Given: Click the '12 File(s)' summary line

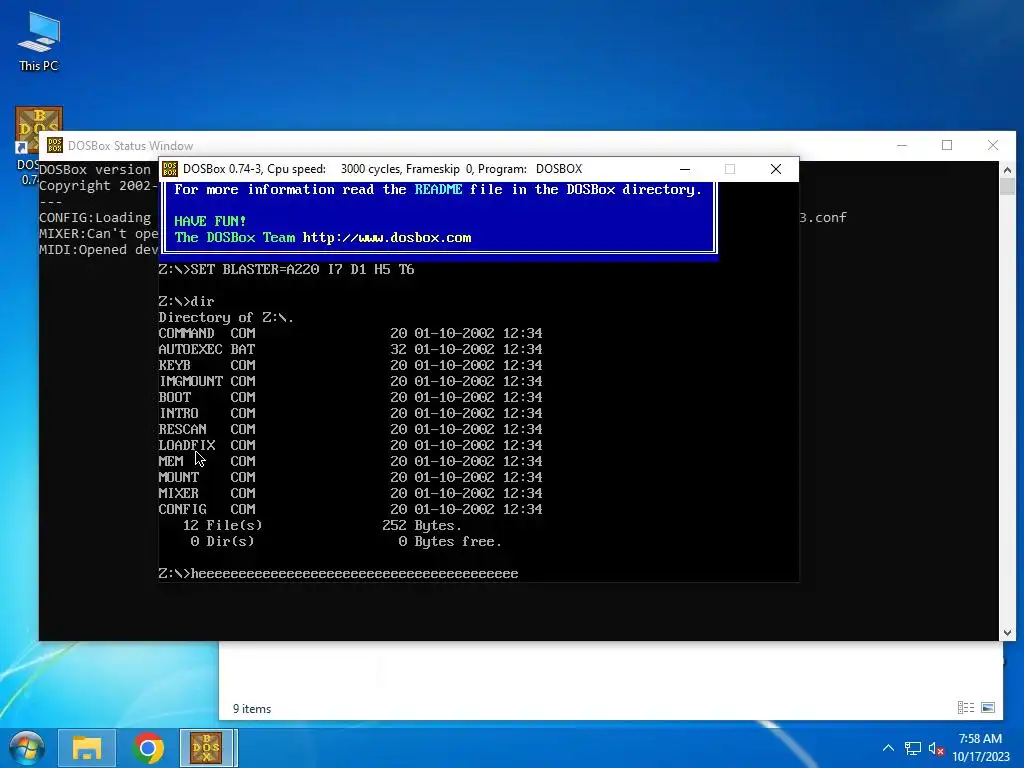Looking at the screenshot, I should point(322,526).
